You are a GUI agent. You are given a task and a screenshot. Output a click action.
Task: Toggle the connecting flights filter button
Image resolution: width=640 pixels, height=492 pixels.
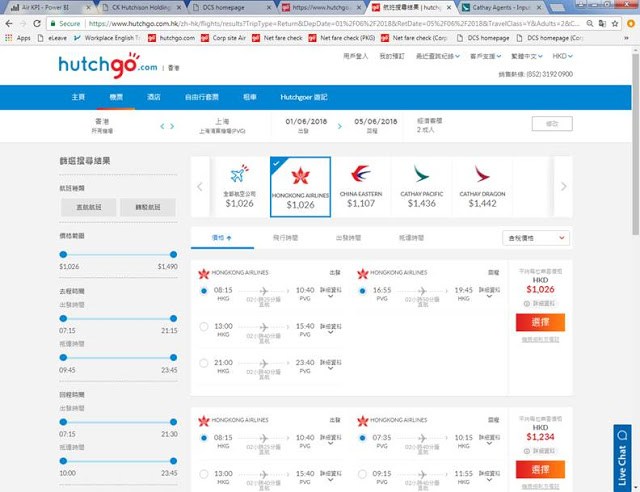point(148,207)
